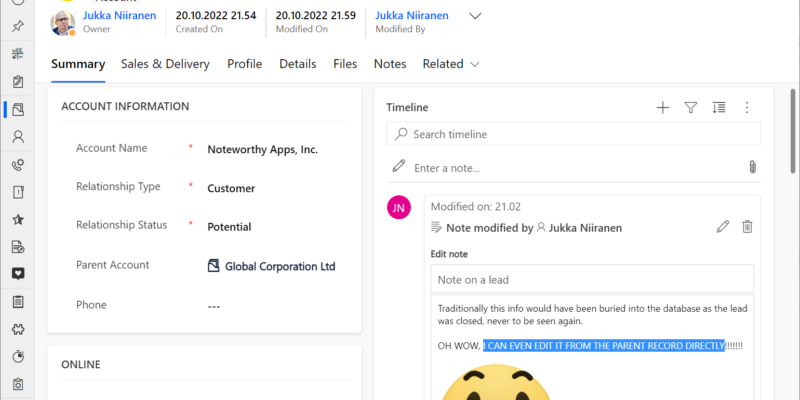Select the Files tab
This screenshot has width=800, height=400.
coord(345,64)
